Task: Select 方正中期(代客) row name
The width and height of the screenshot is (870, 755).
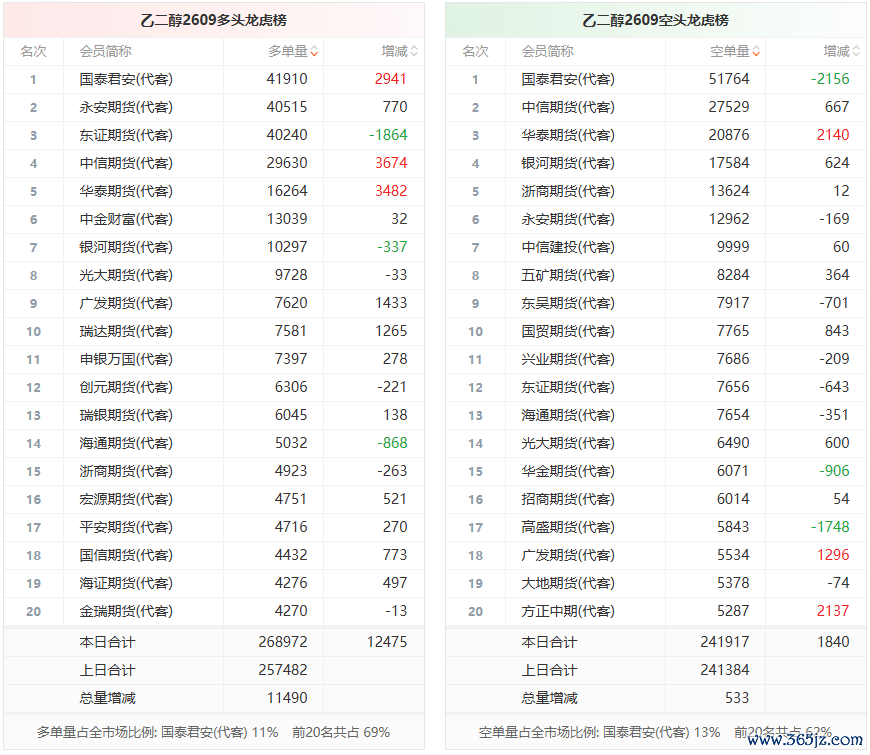Action: click(568, 611)
